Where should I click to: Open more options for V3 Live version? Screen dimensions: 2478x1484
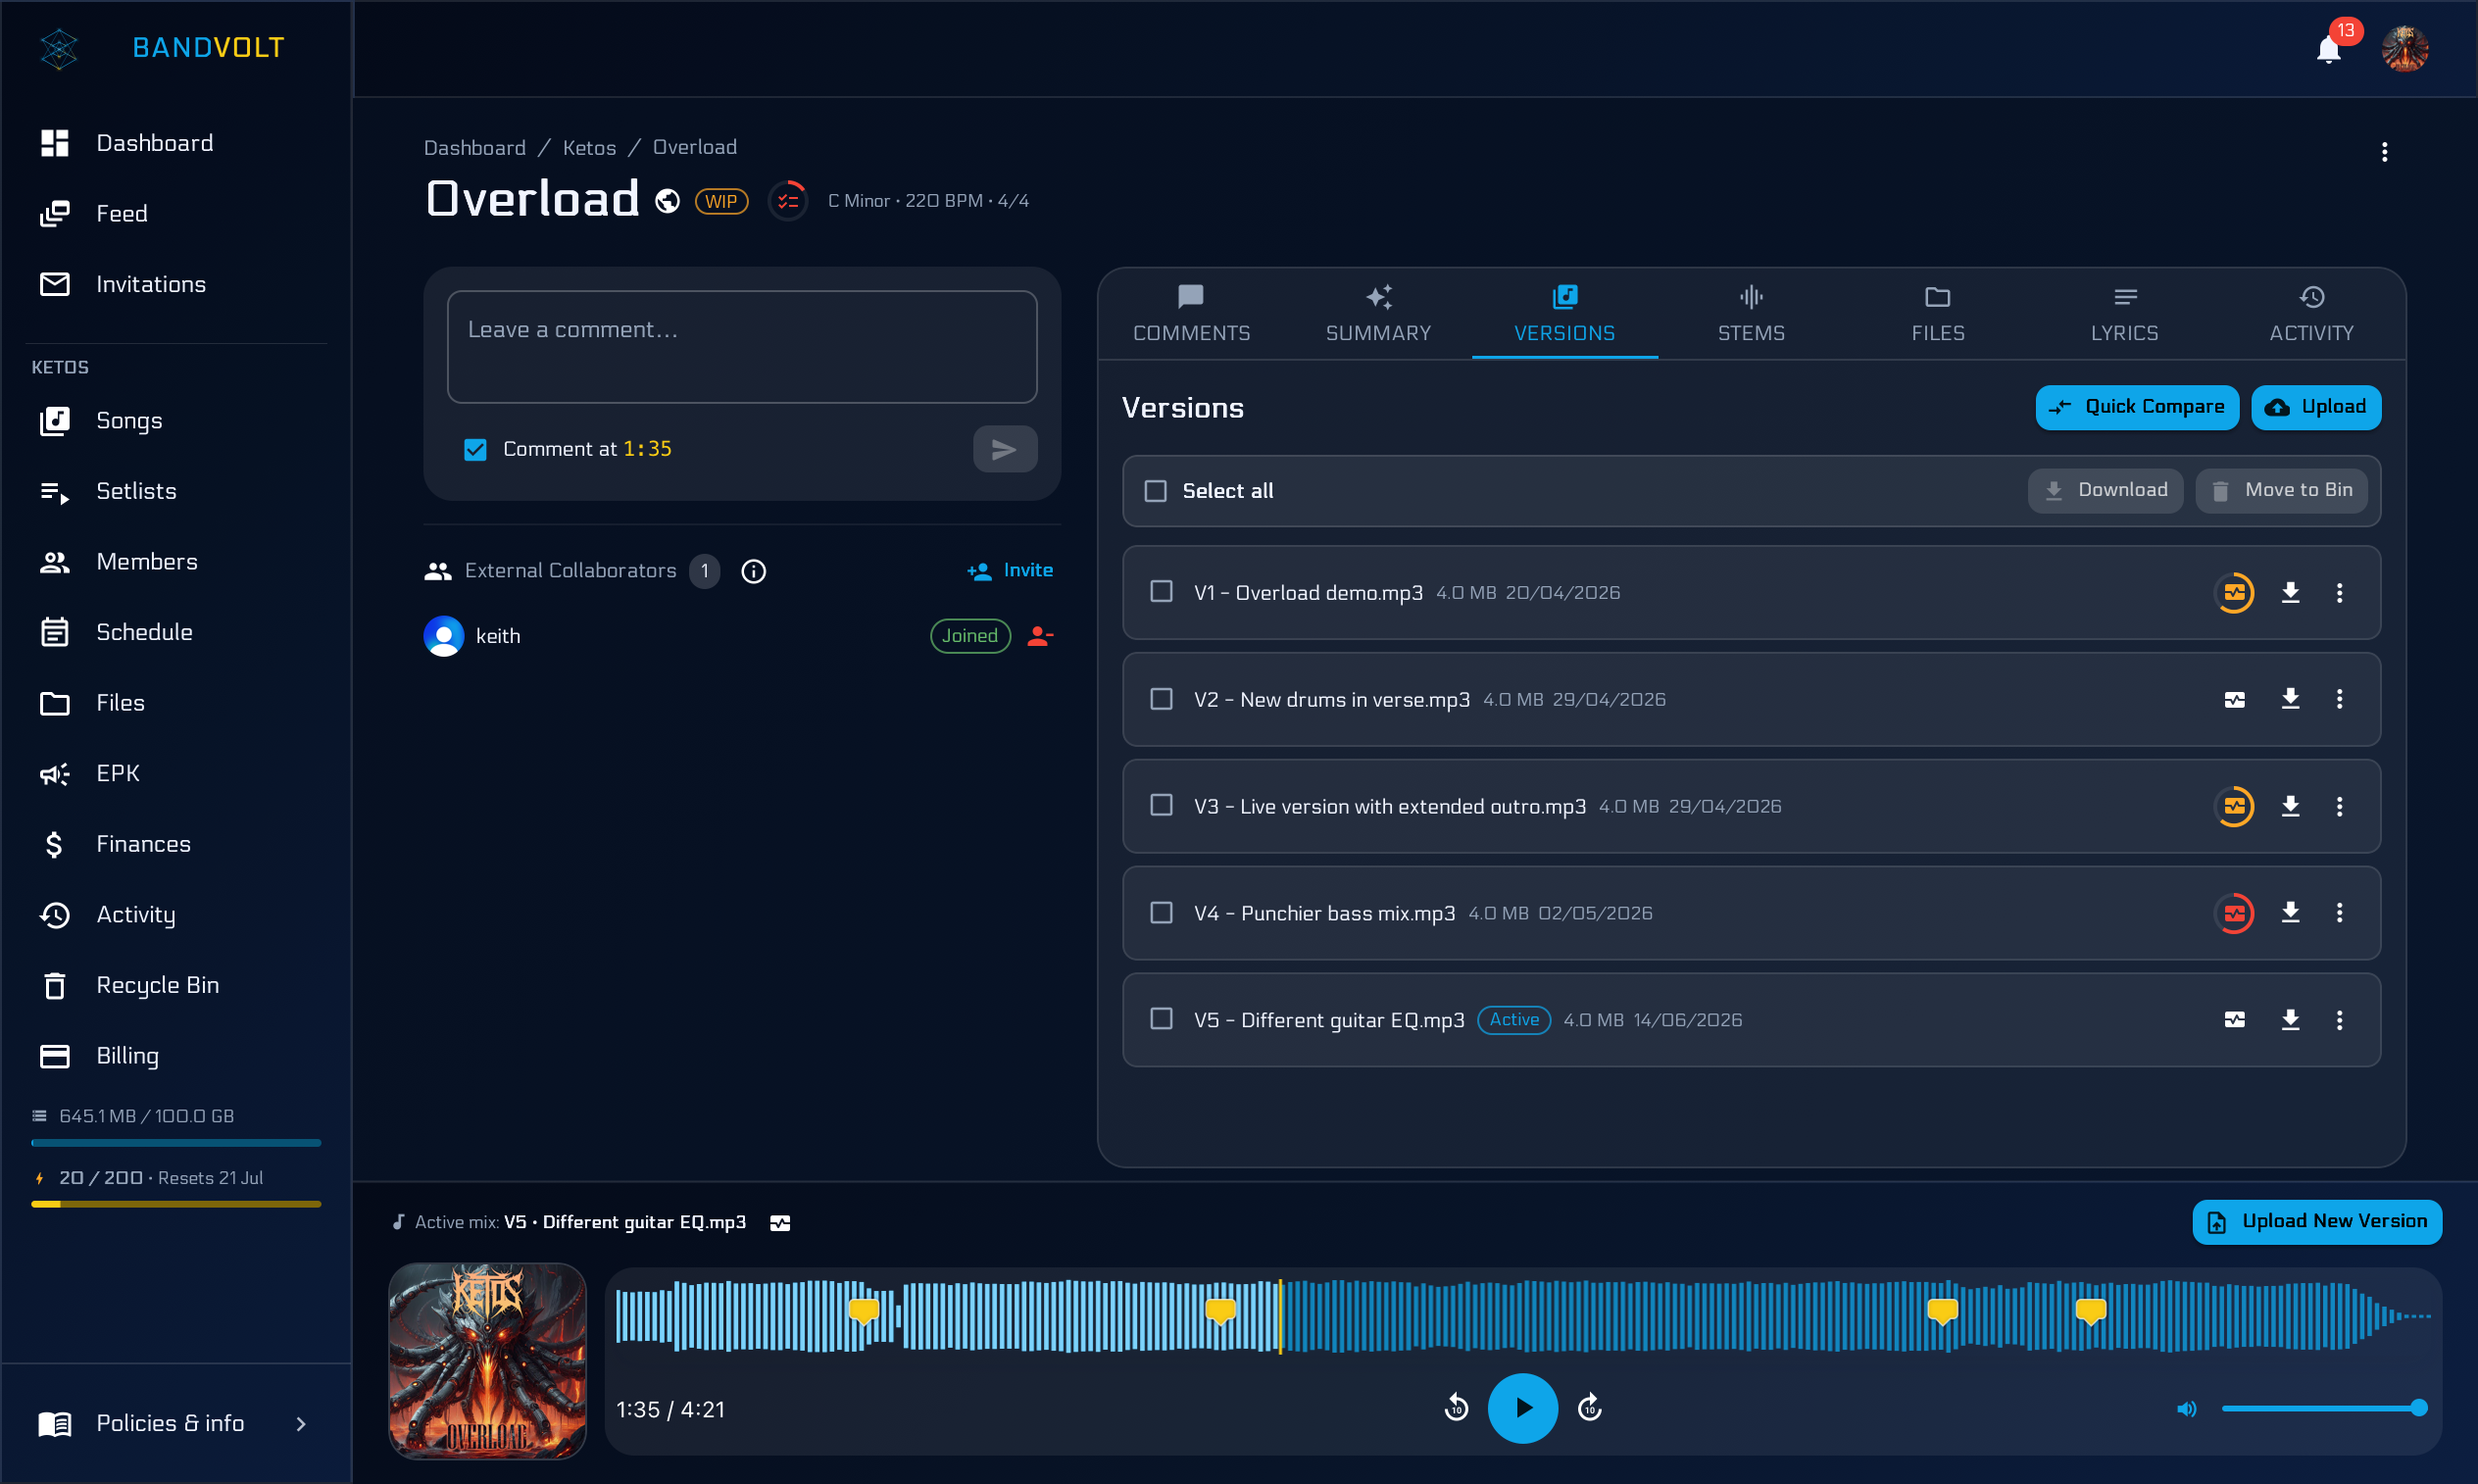[x=2339, y=806]
